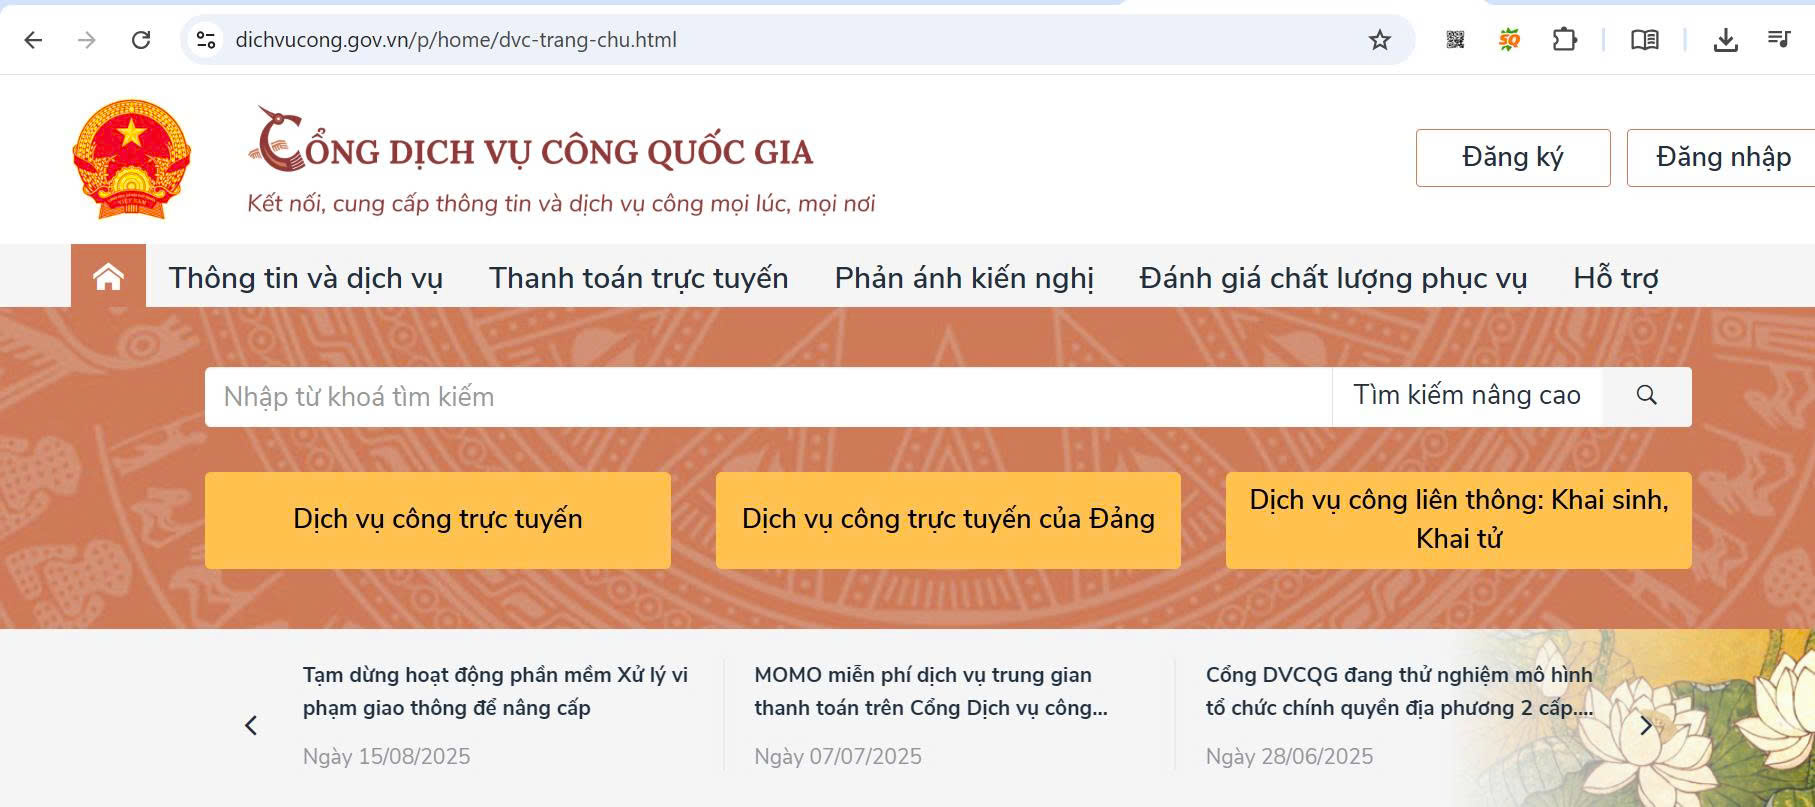Click the Vietnam national emblem logo
1815x807 pixels.
click(131, 159)
